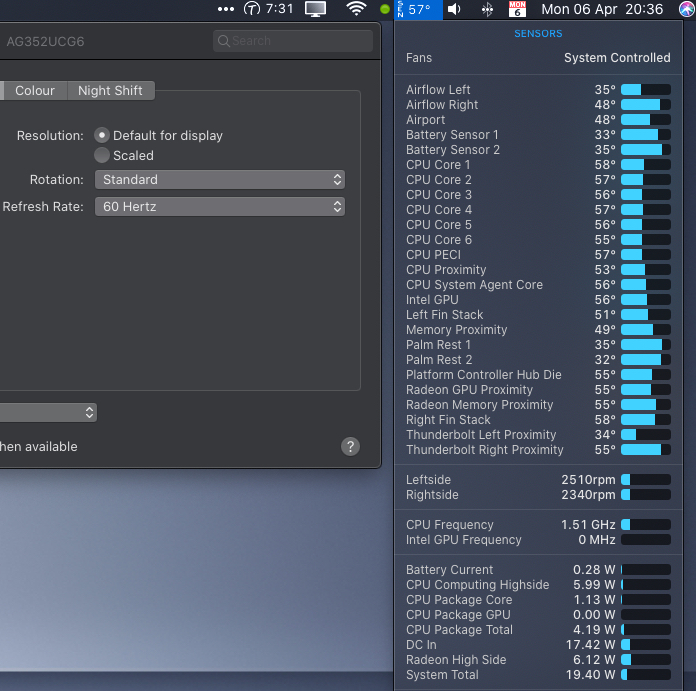Open the display mirroring menu bar icon
The image size is (696, 691).
point(315,9)
